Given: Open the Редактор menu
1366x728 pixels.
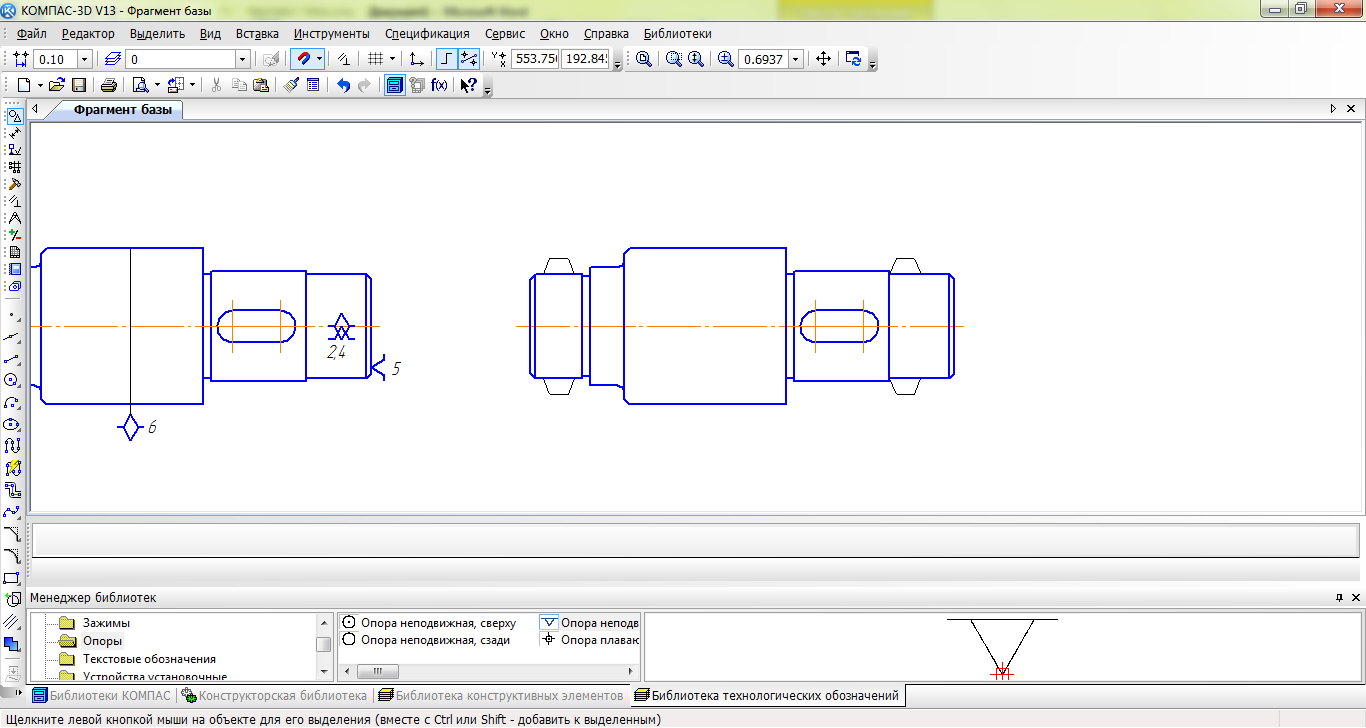Looking at the screenshot, I should (88, 33).
